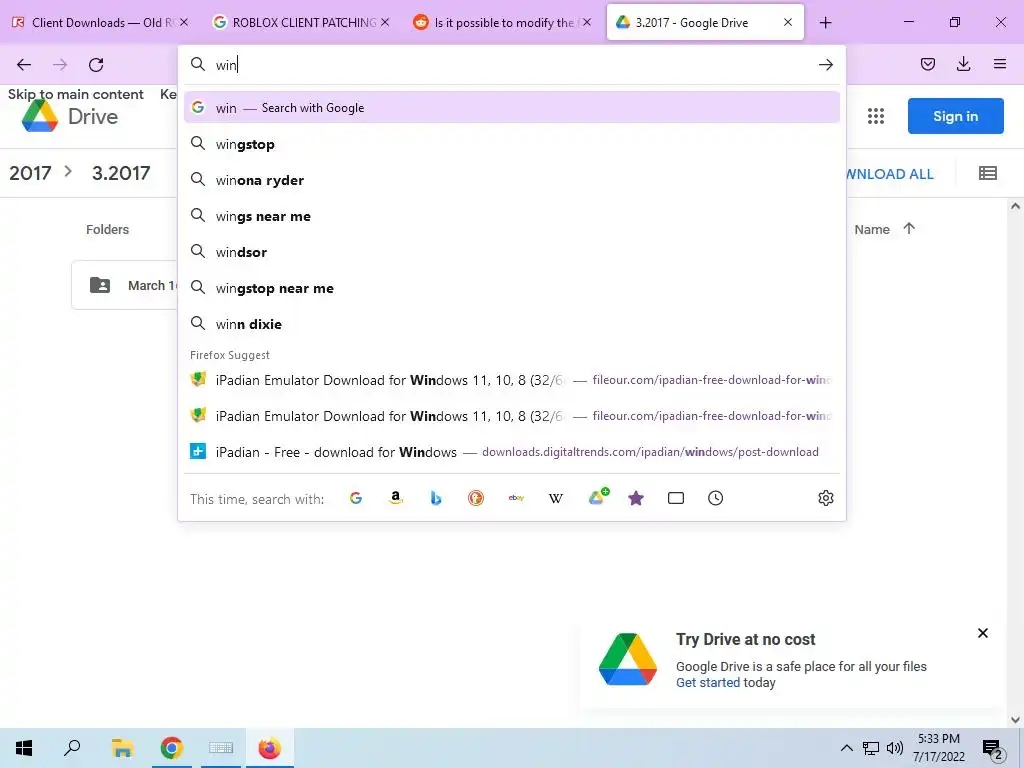Open the first iPadian Emulator fileour.com suggestion
Screen dimensions: 1024x768
click(511, 380)
